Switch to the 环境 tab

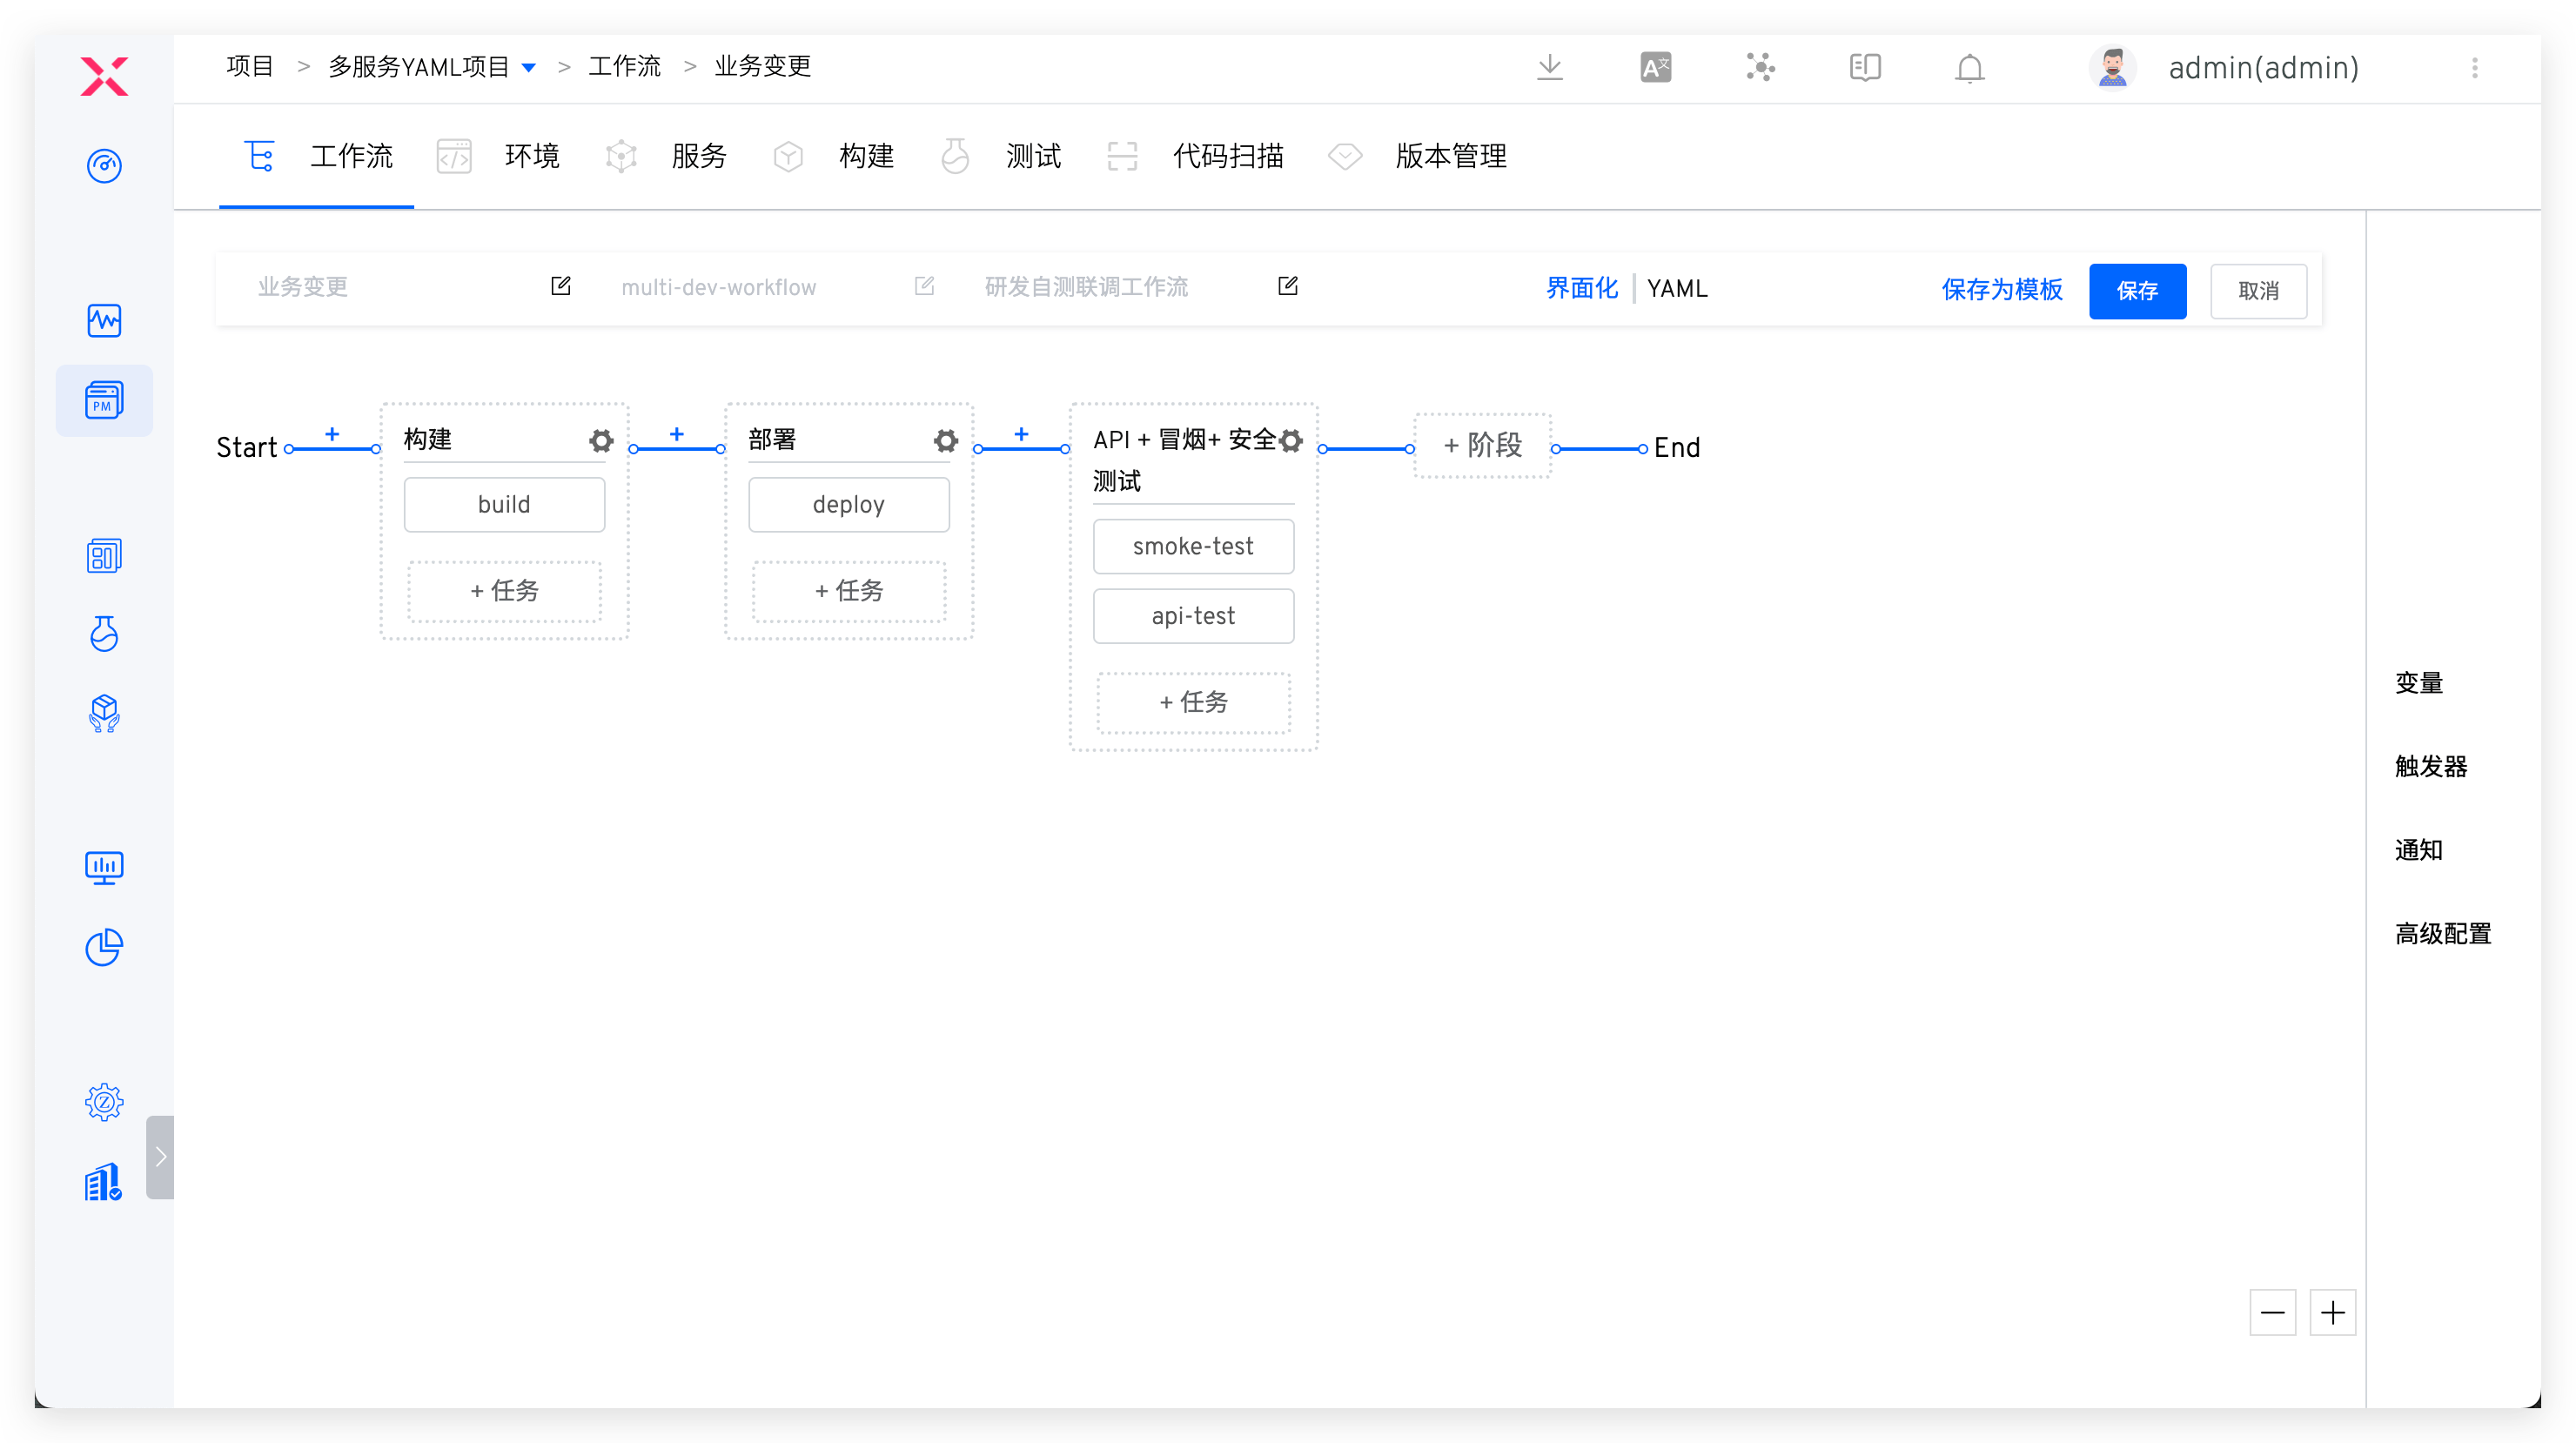(x=531, y=157)
